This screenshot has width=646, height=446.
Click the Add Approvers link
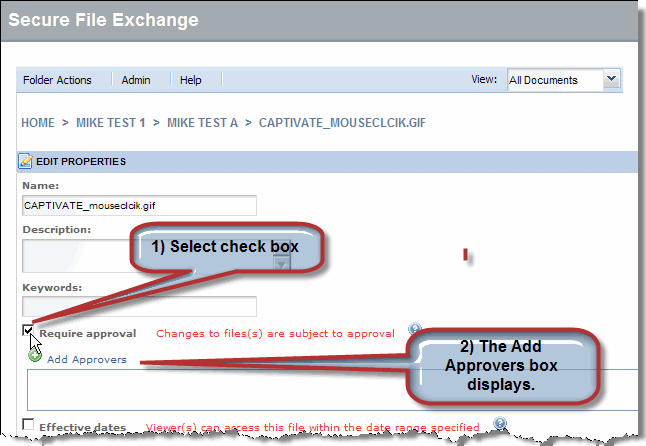point(87,359)
